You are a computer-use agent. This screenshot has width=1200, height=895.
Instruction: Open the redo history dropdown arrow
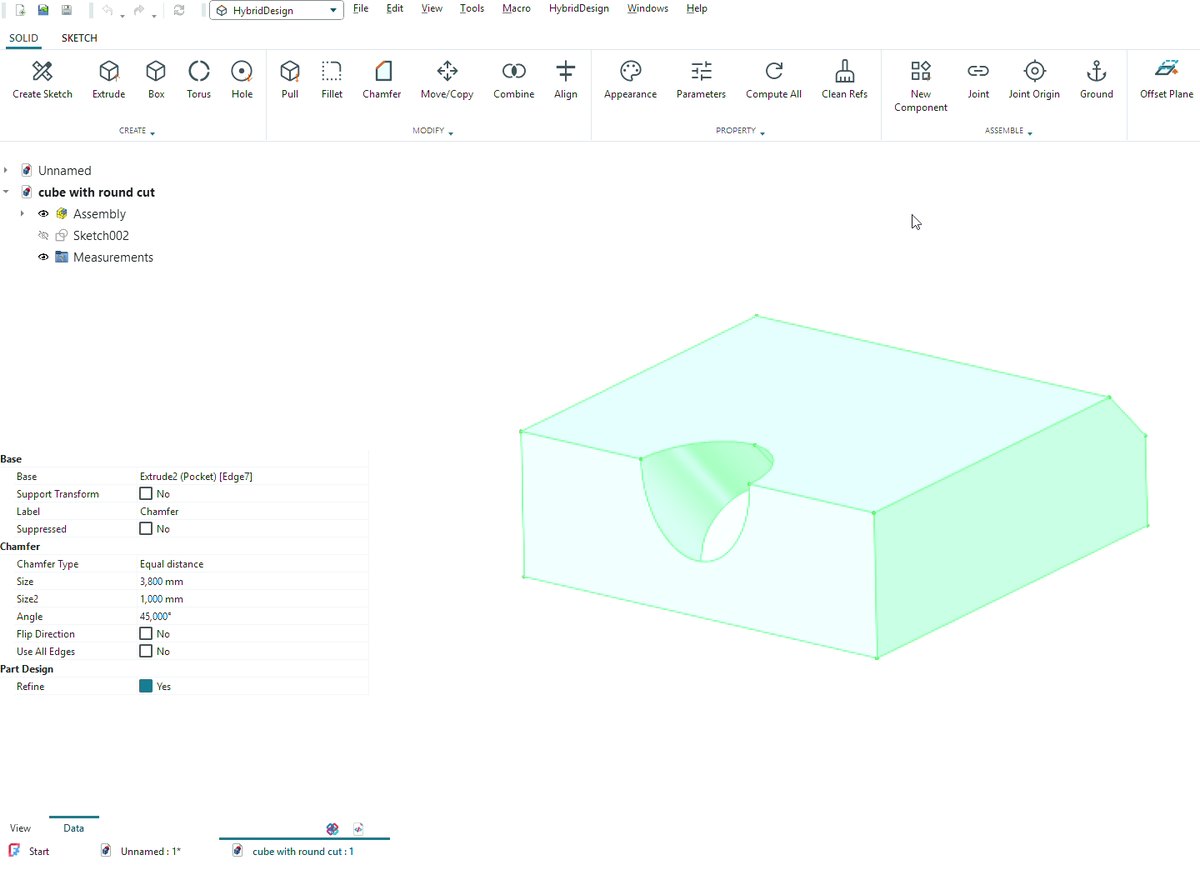(x=154, y=14)
